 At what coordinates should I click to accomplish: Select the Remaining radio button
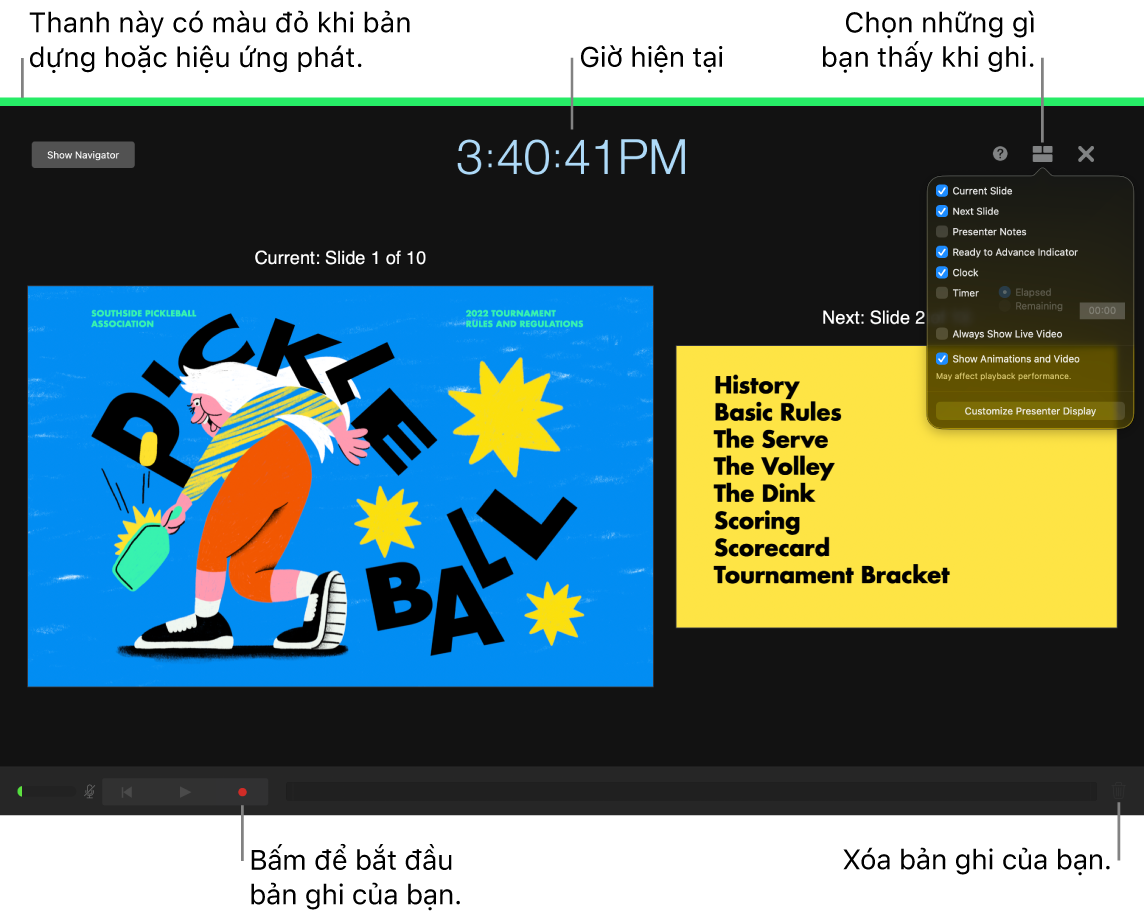(x=1005, y=306)
